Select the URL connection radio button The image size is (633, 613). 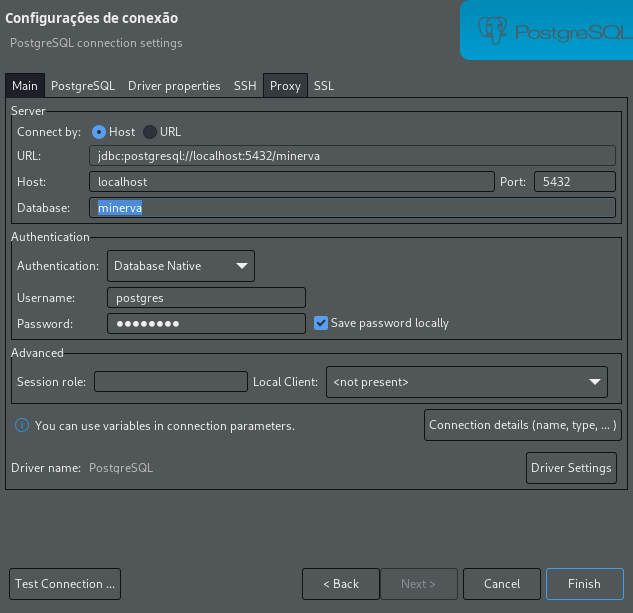point(150,132)
